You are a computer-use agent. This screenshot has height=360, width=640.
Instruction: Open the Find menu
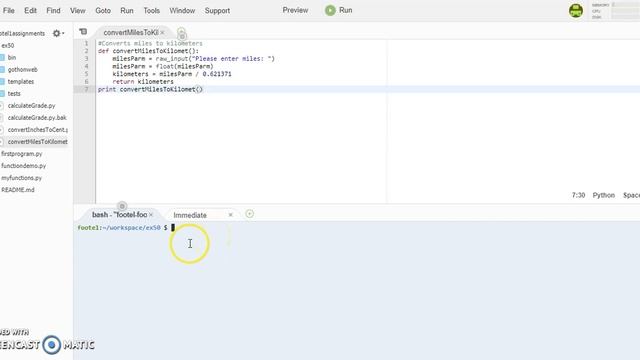53,11
